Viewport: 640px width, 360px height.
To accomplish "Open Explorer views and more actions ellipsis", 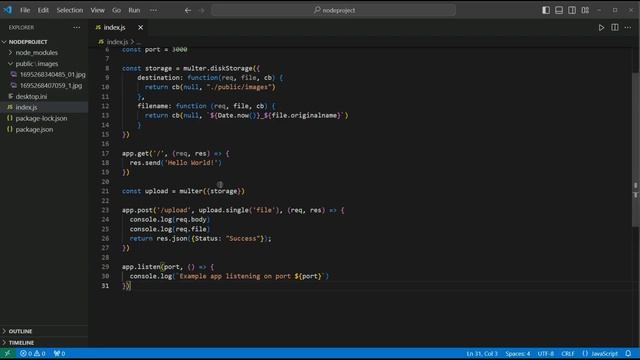I will (77, 27).
